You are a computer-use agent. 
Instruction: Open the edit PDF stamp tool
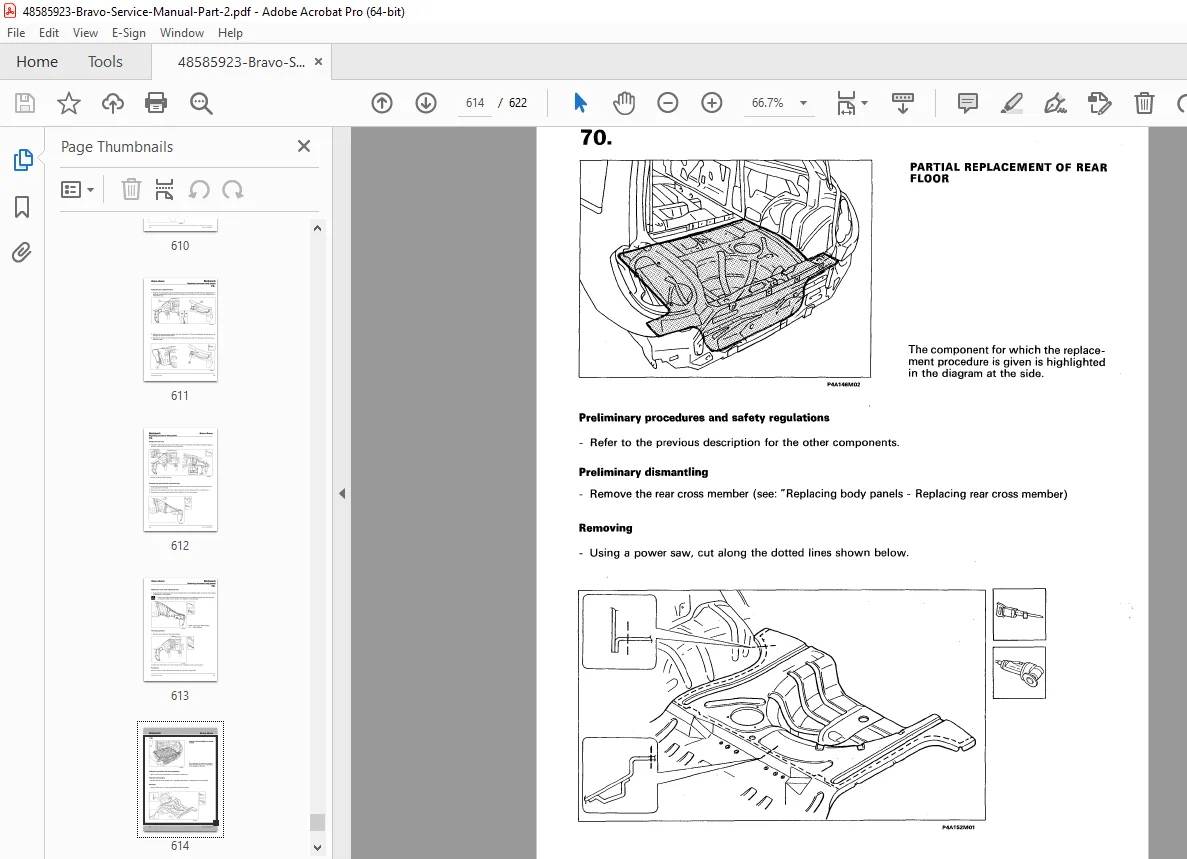tap(1099, 103)
